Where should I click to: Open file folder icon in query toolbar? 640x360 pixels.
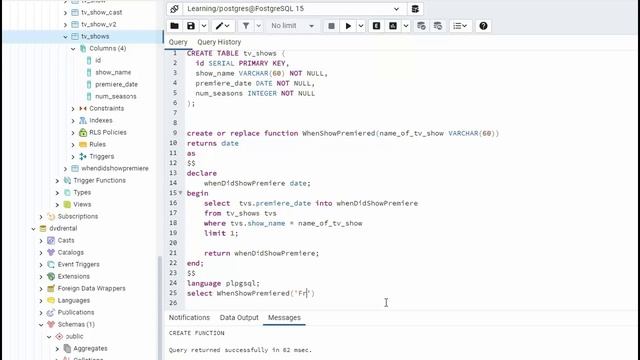tap(174, 26)
